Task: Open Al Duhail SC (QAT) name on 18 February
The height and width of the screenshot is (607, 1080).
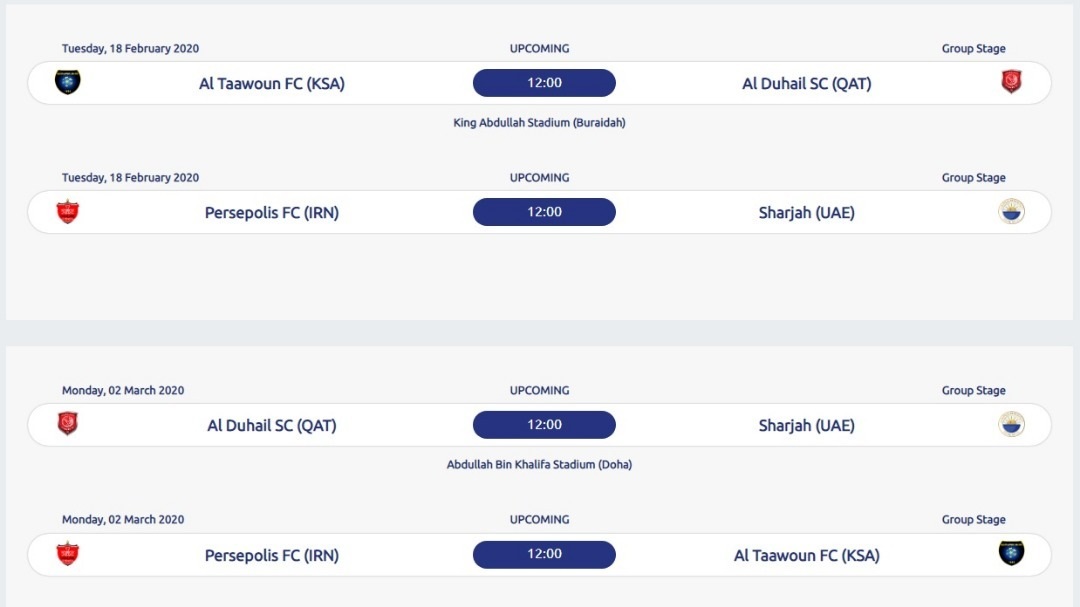Action: [806, 84]
